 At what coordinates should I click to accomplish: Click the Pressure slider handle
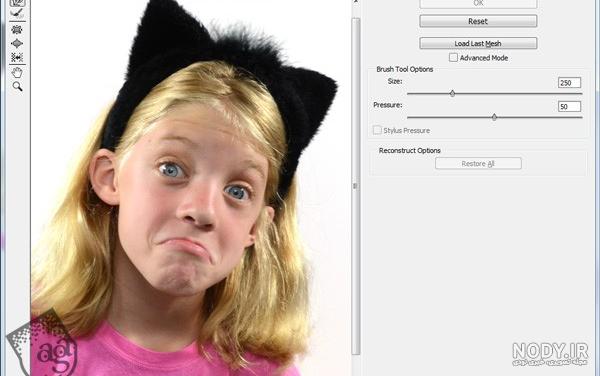click(494, 117)
